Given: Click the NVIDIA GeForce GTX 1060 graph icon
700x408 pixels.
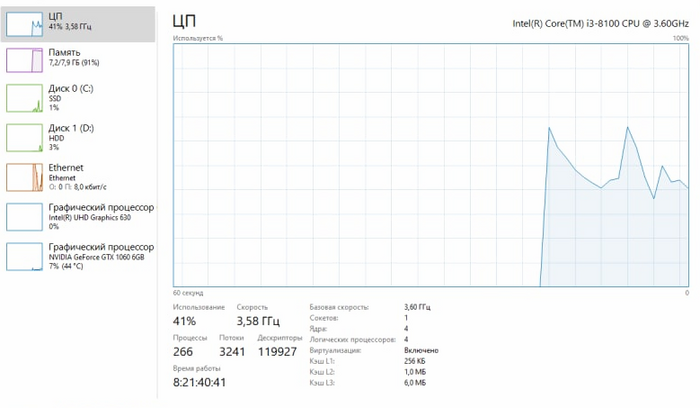Looking at the screenshot, I should (x=25, y=257).
